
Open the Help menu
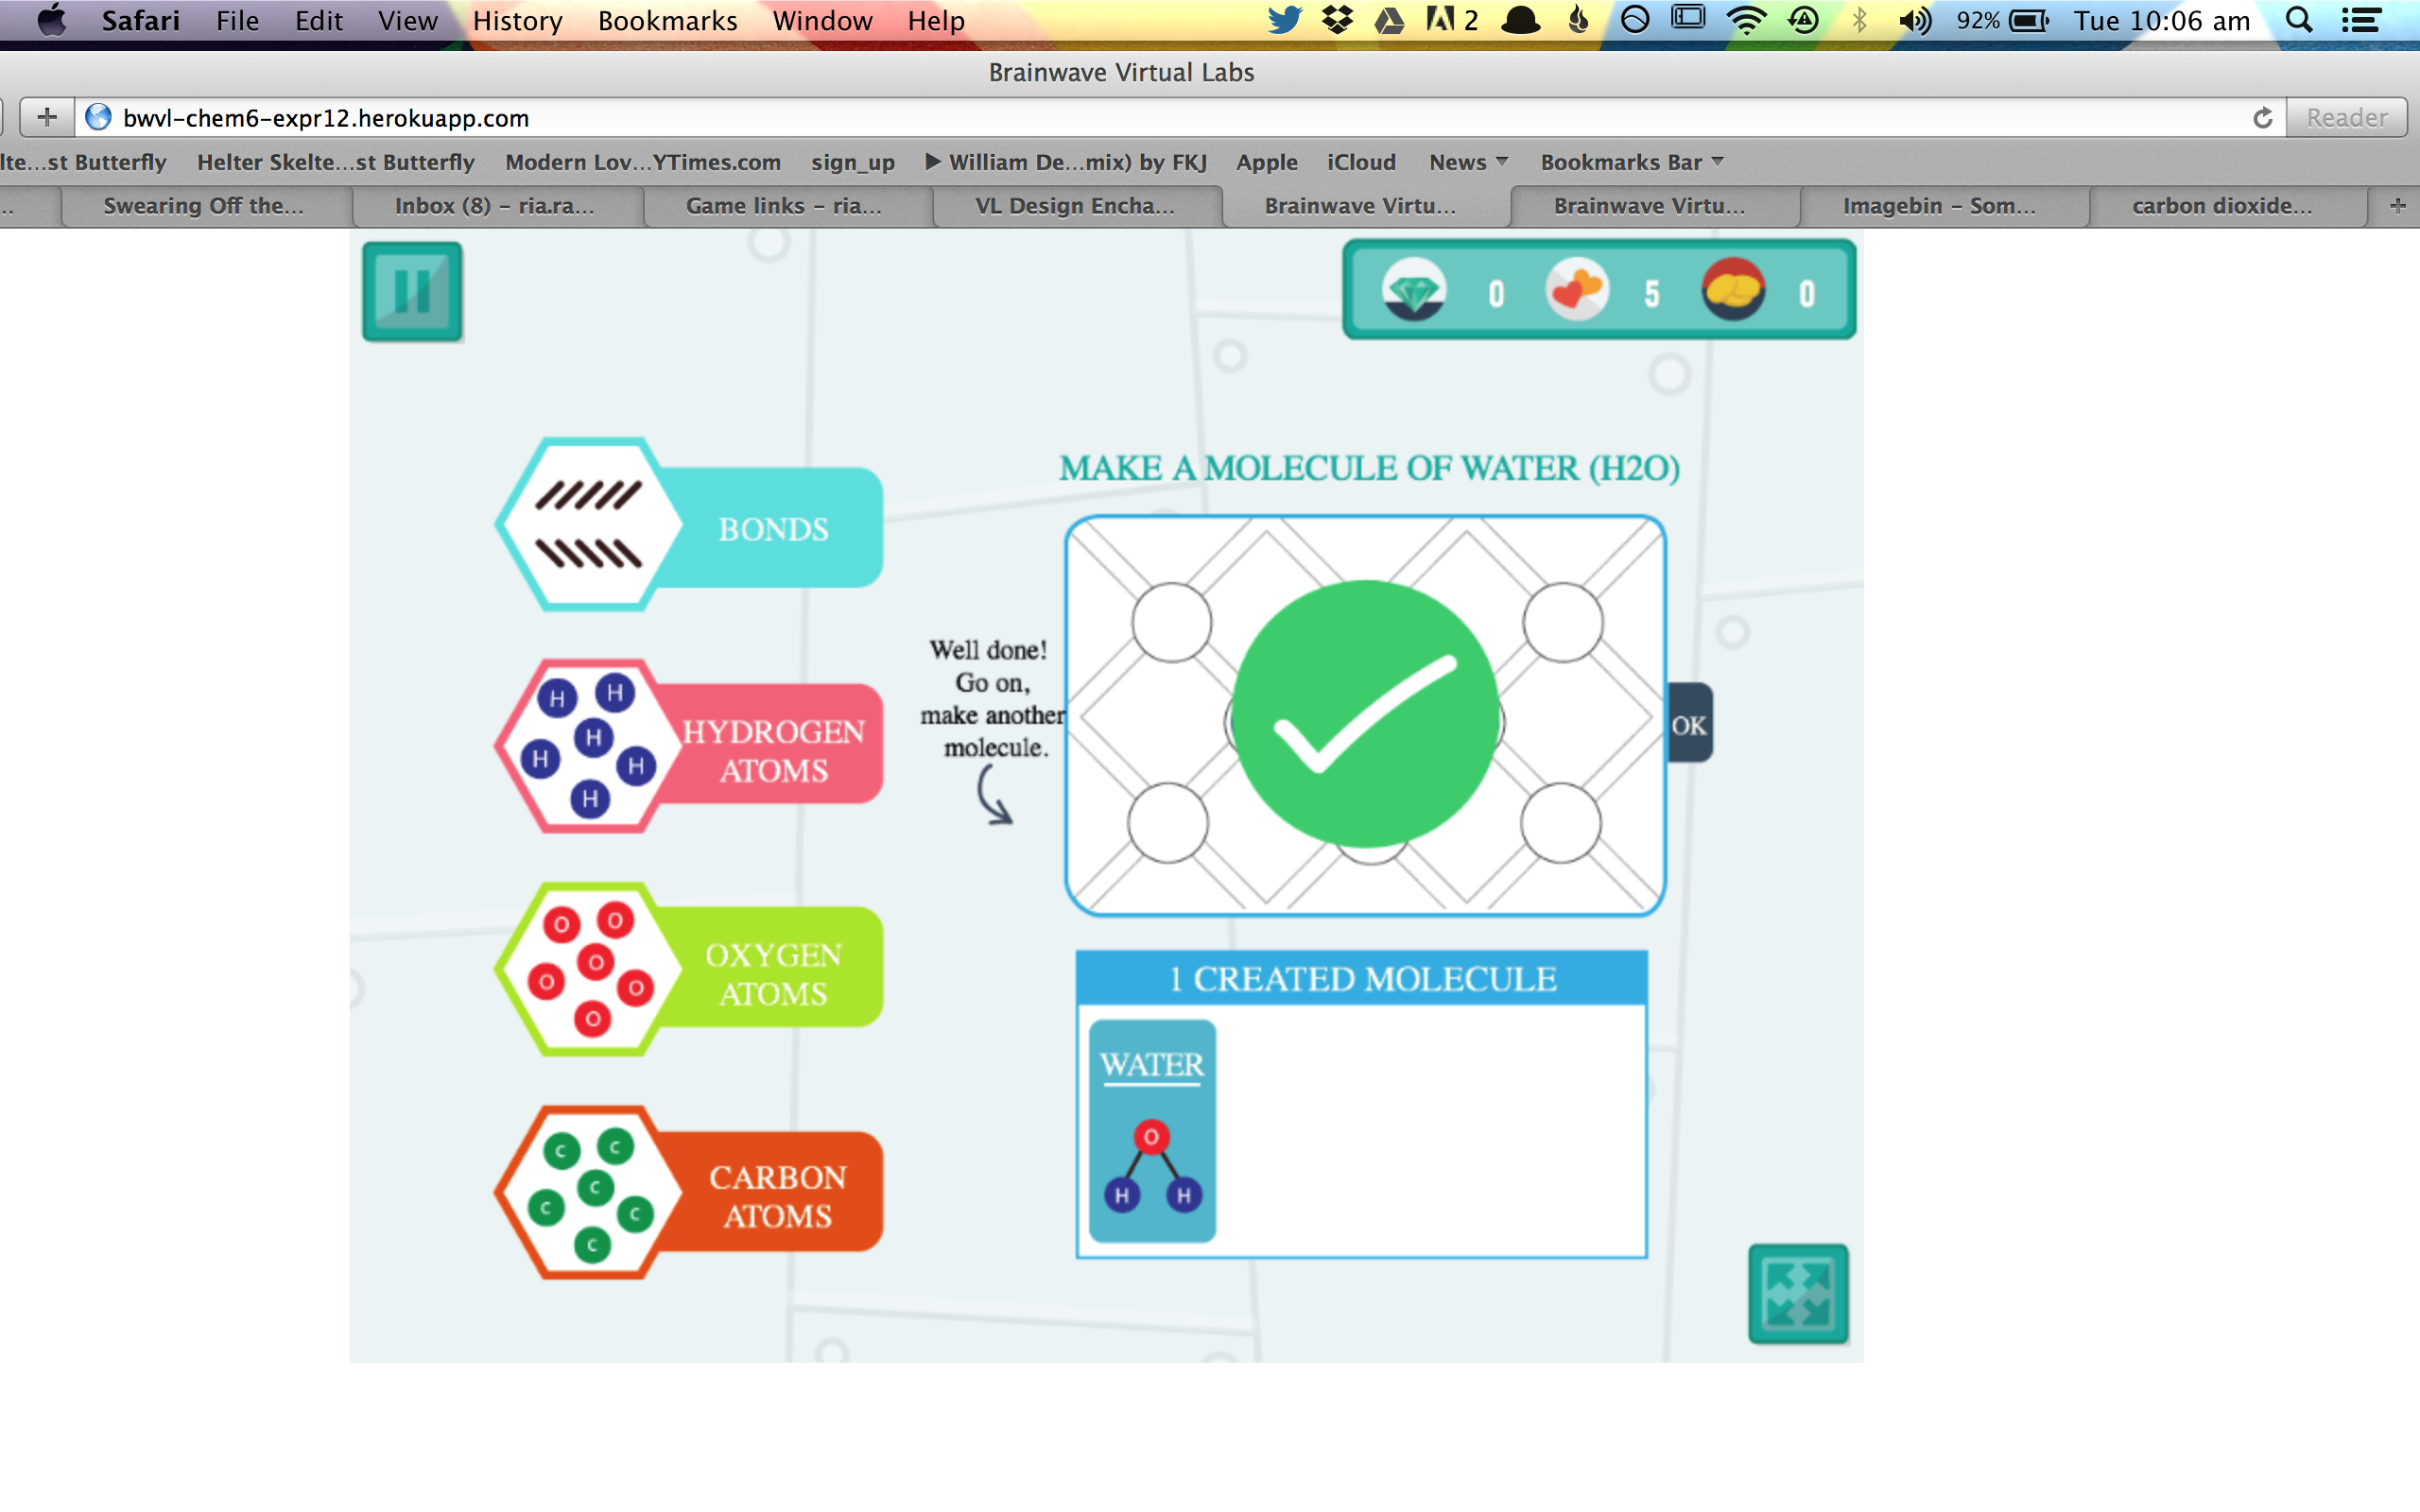click(x=936, y=21)
